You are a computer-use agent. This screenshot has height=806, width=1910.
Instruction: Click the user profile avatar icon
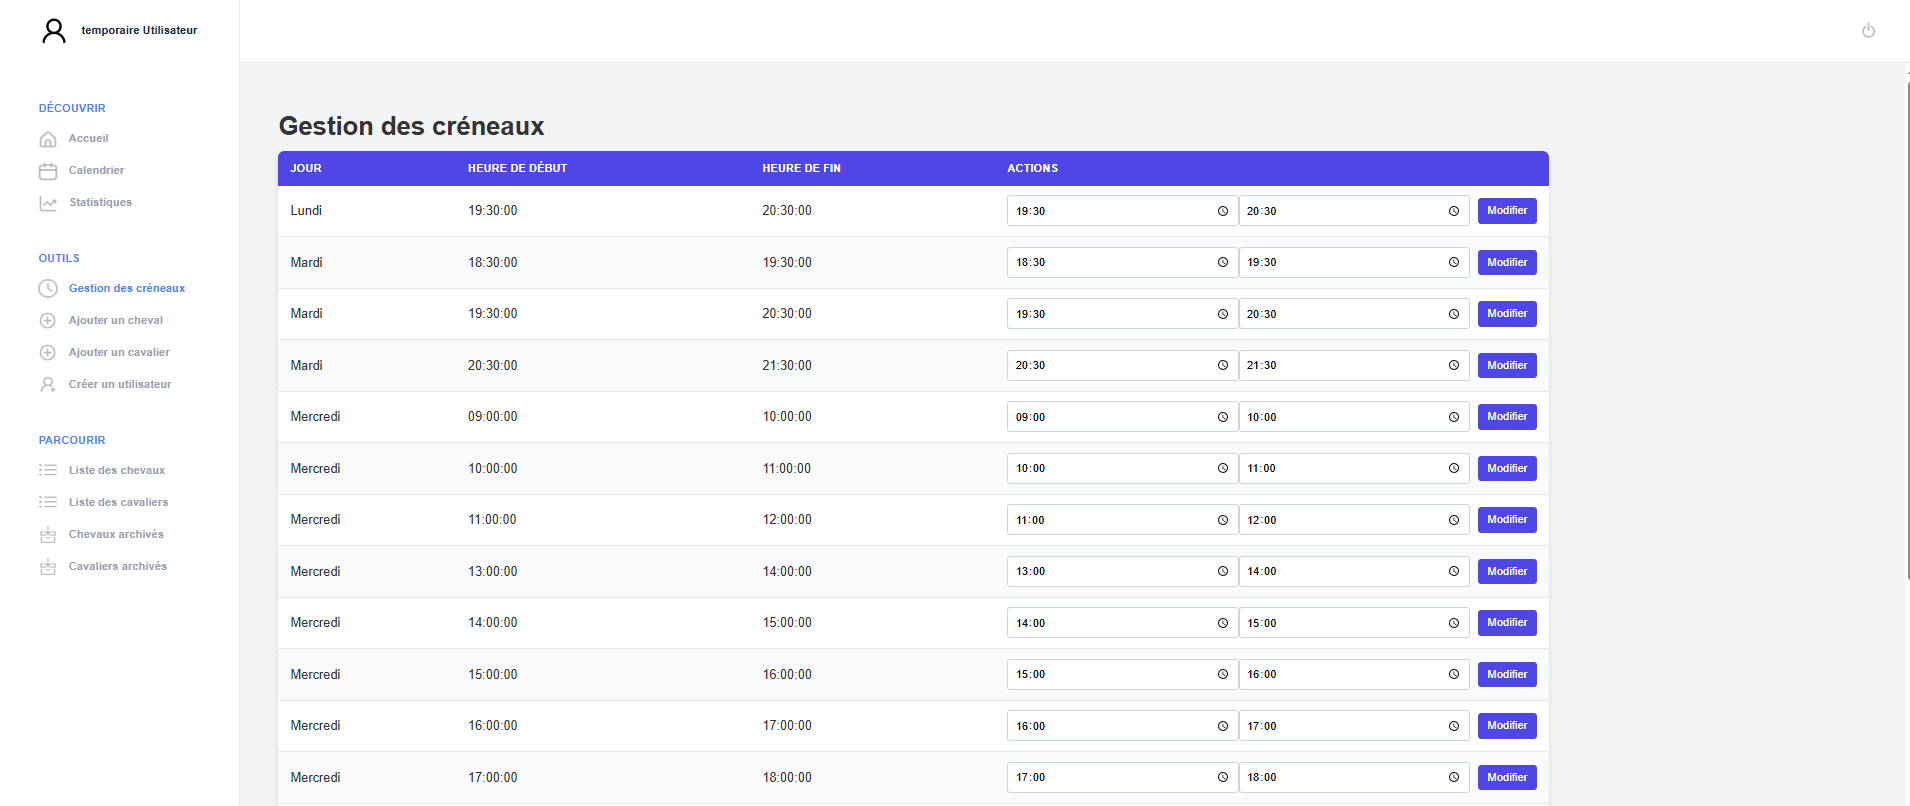(54, 31)
